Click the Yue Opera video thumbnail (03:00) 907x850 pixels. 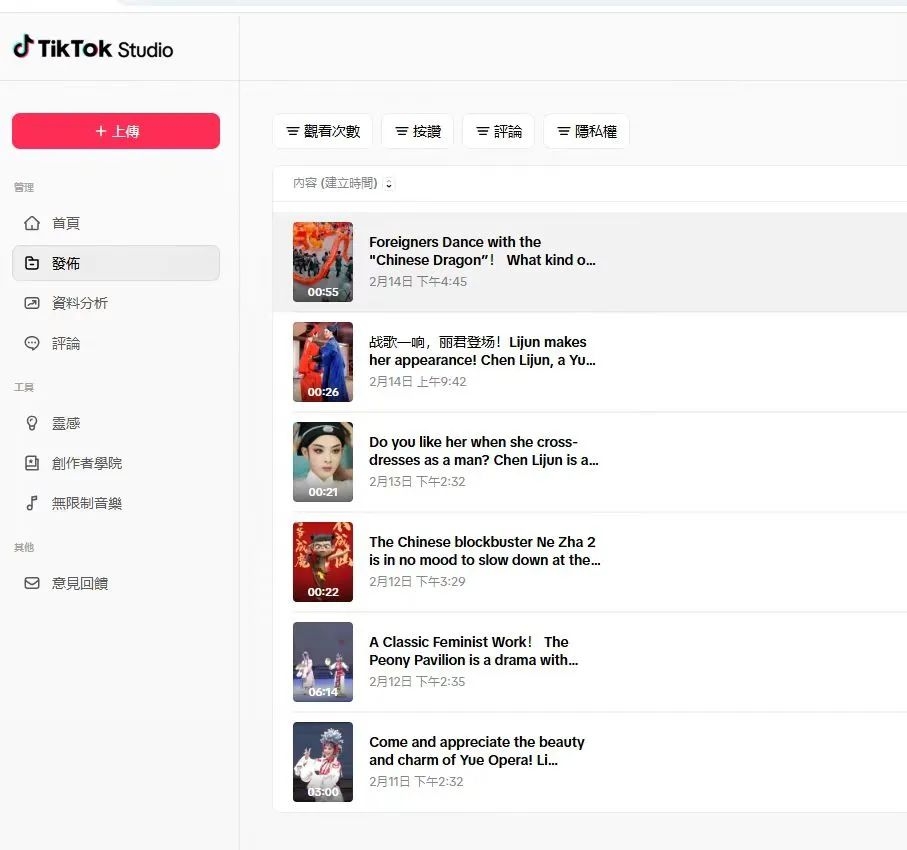[x=322, y=761]
